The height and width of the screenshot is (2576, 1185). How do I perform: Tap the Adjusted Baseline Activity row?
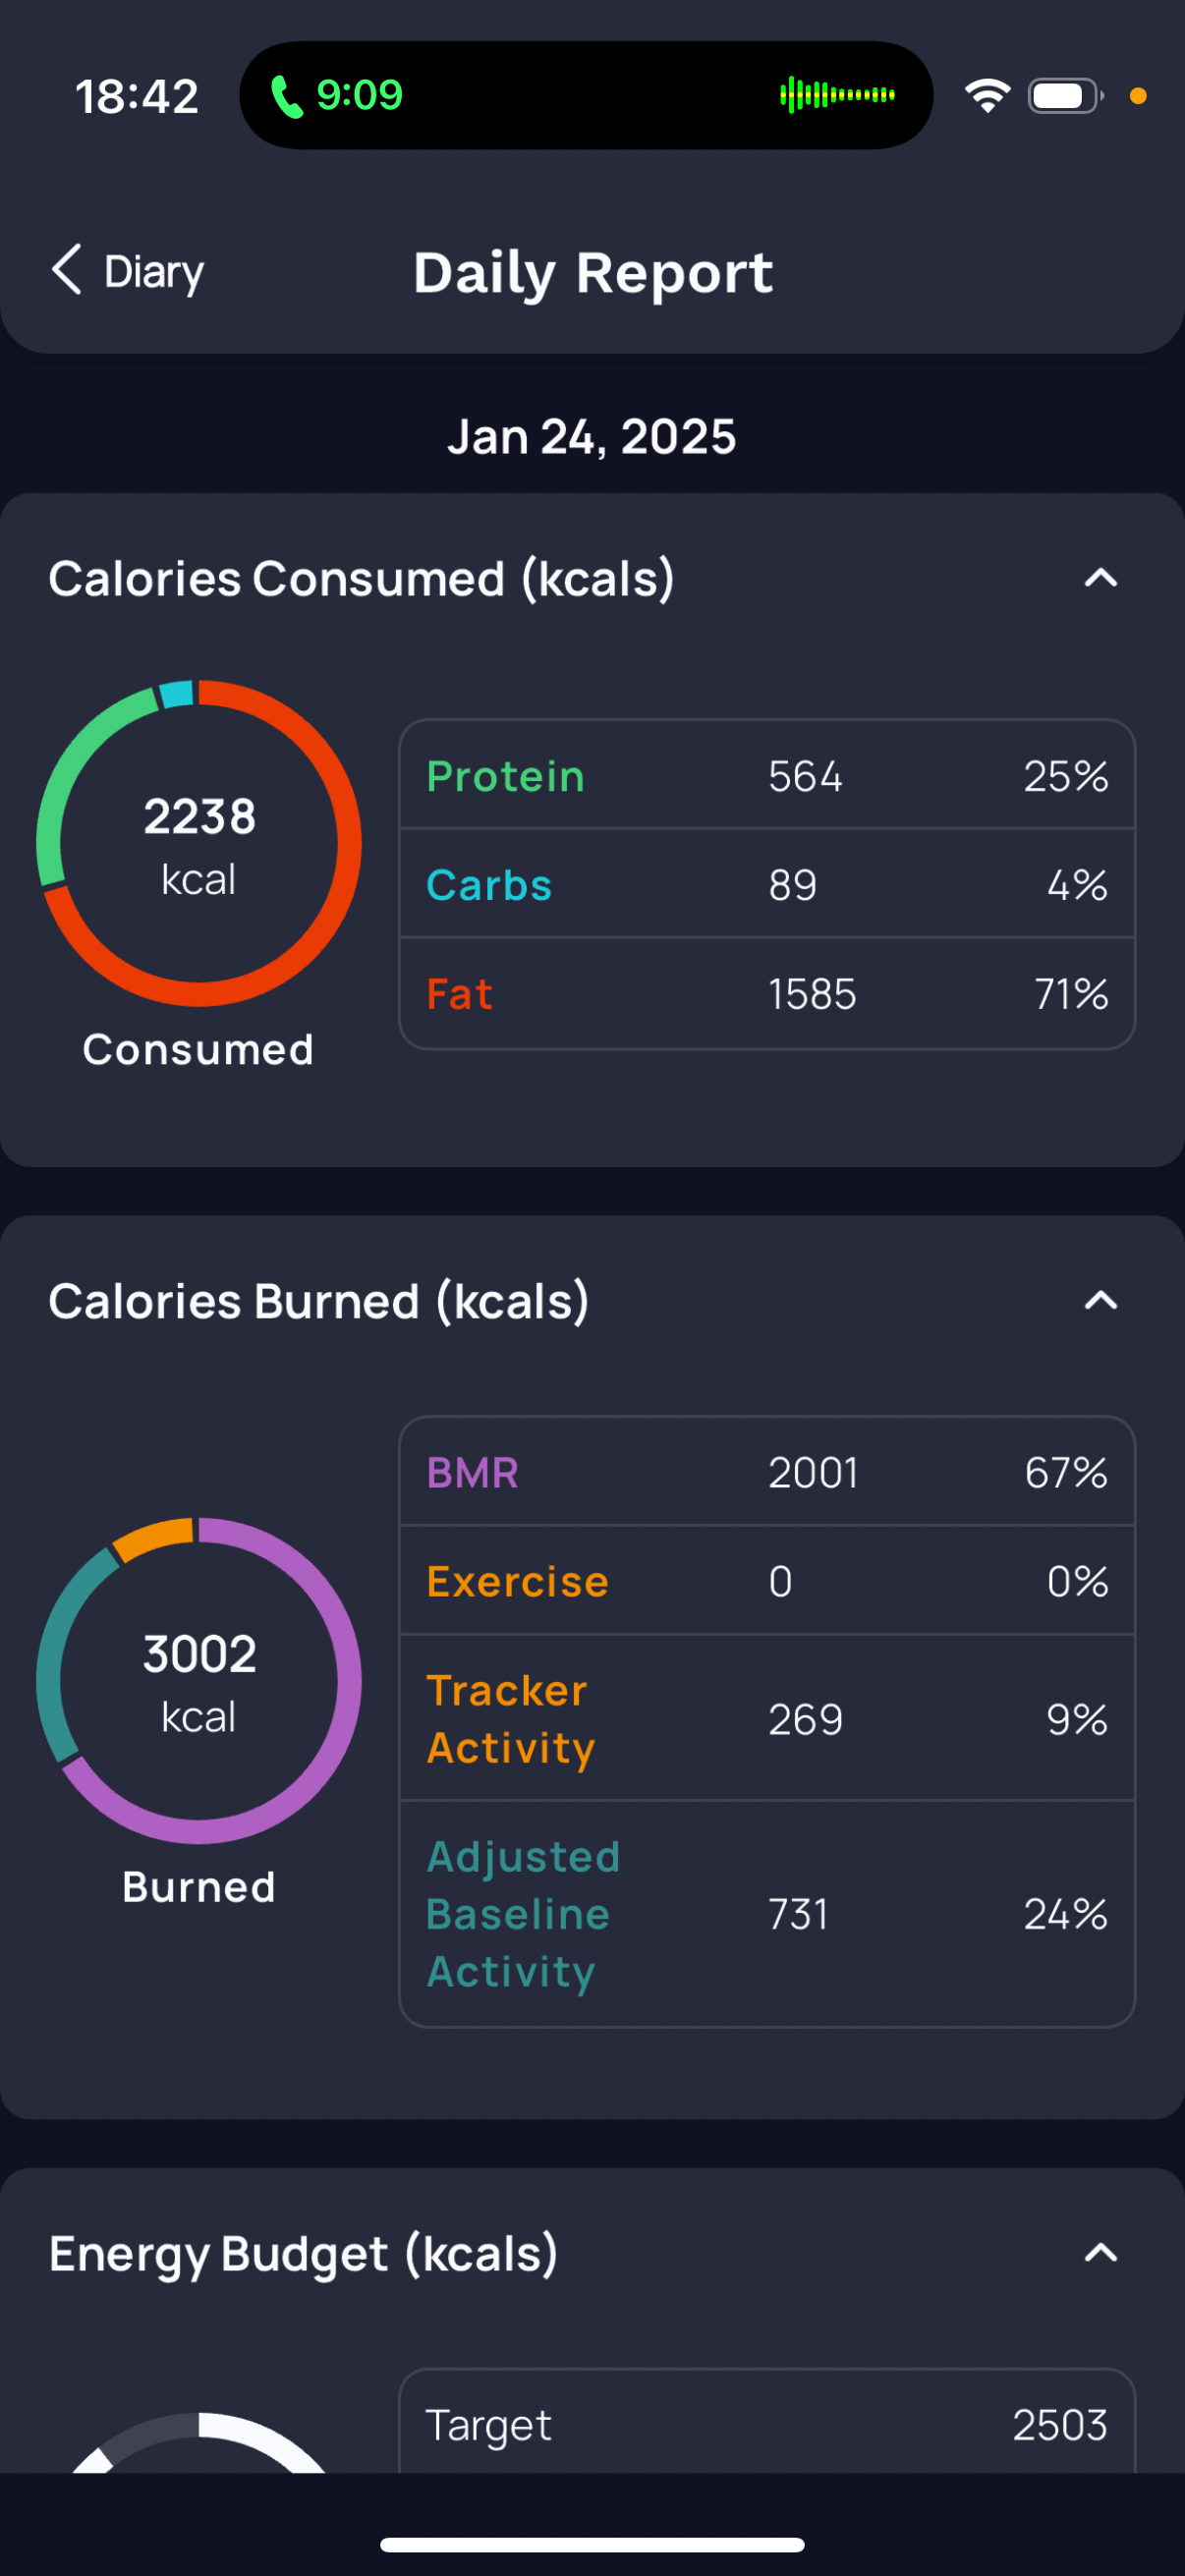[x=766, y=1914]
